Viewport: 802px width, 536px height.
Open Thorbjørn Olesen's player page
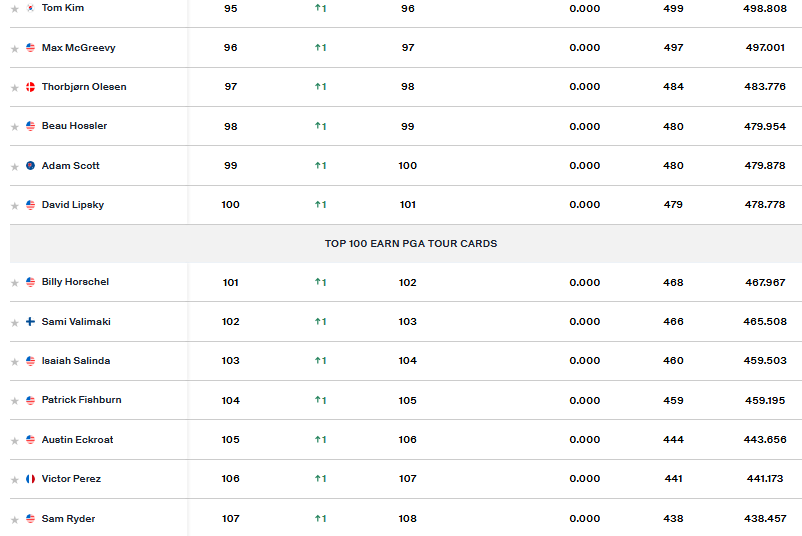coord(84,87)
